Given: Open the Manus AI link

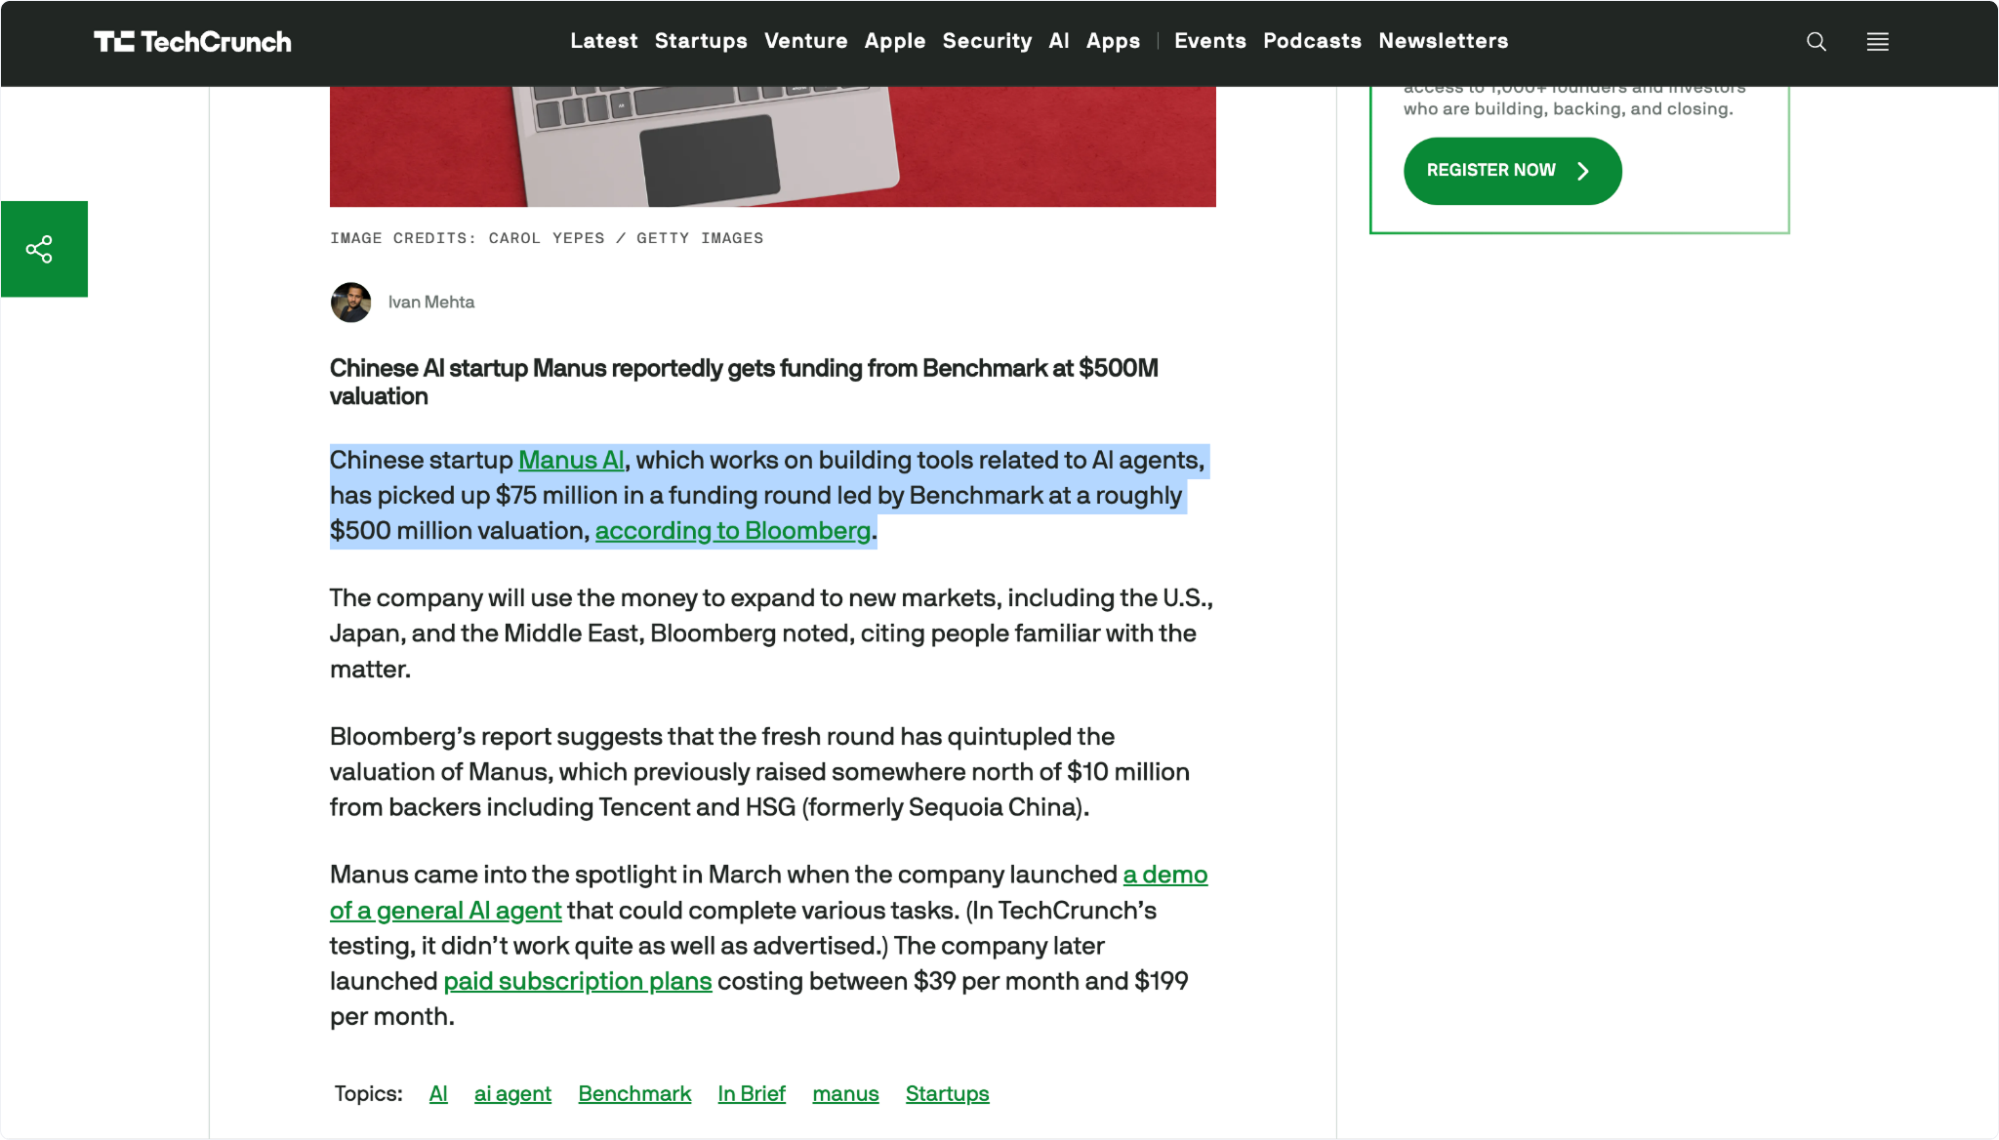Looking at the screenshot, I should (571, 460).
